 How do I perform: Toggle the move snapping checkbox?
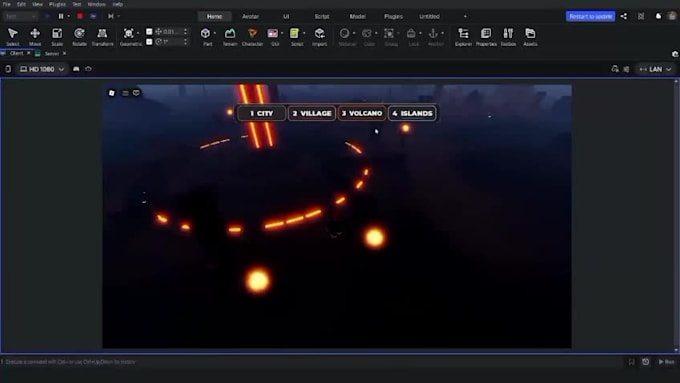149,32
